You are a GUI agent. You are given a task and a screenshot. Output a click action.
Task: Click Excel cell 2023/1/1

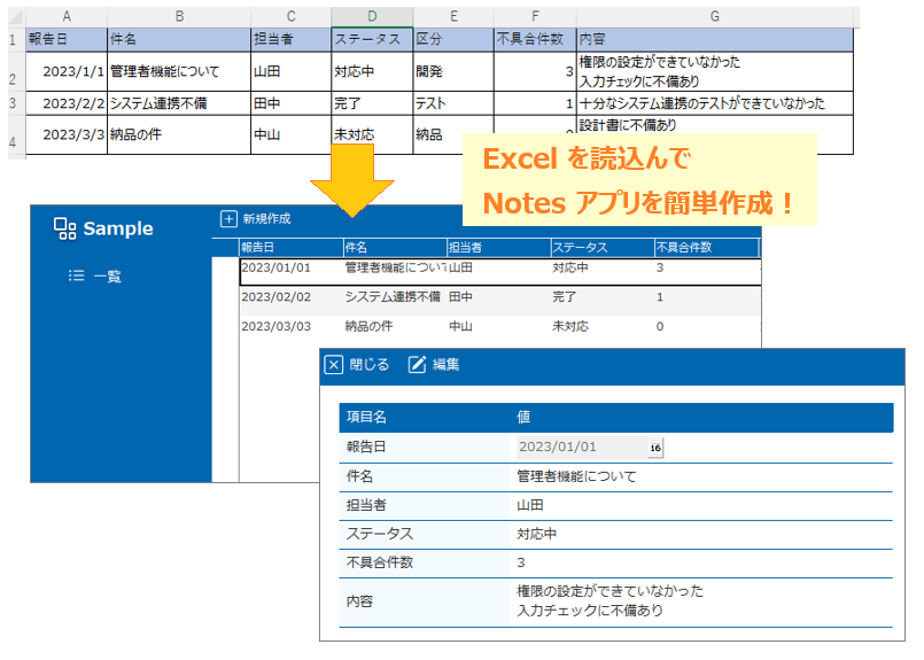[67, 71]
